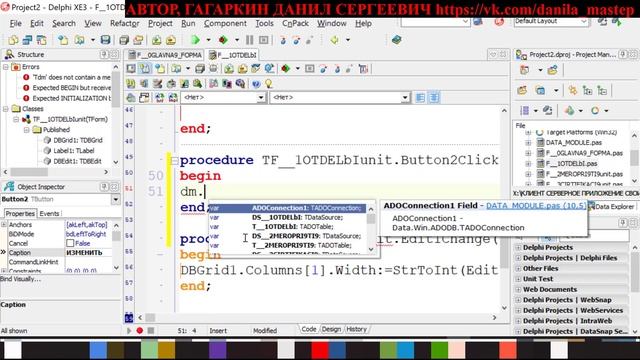Click the magnifier search icon in CnPack toolbar
The width and height of the screenshot is (640, 360).
(198, 84)
